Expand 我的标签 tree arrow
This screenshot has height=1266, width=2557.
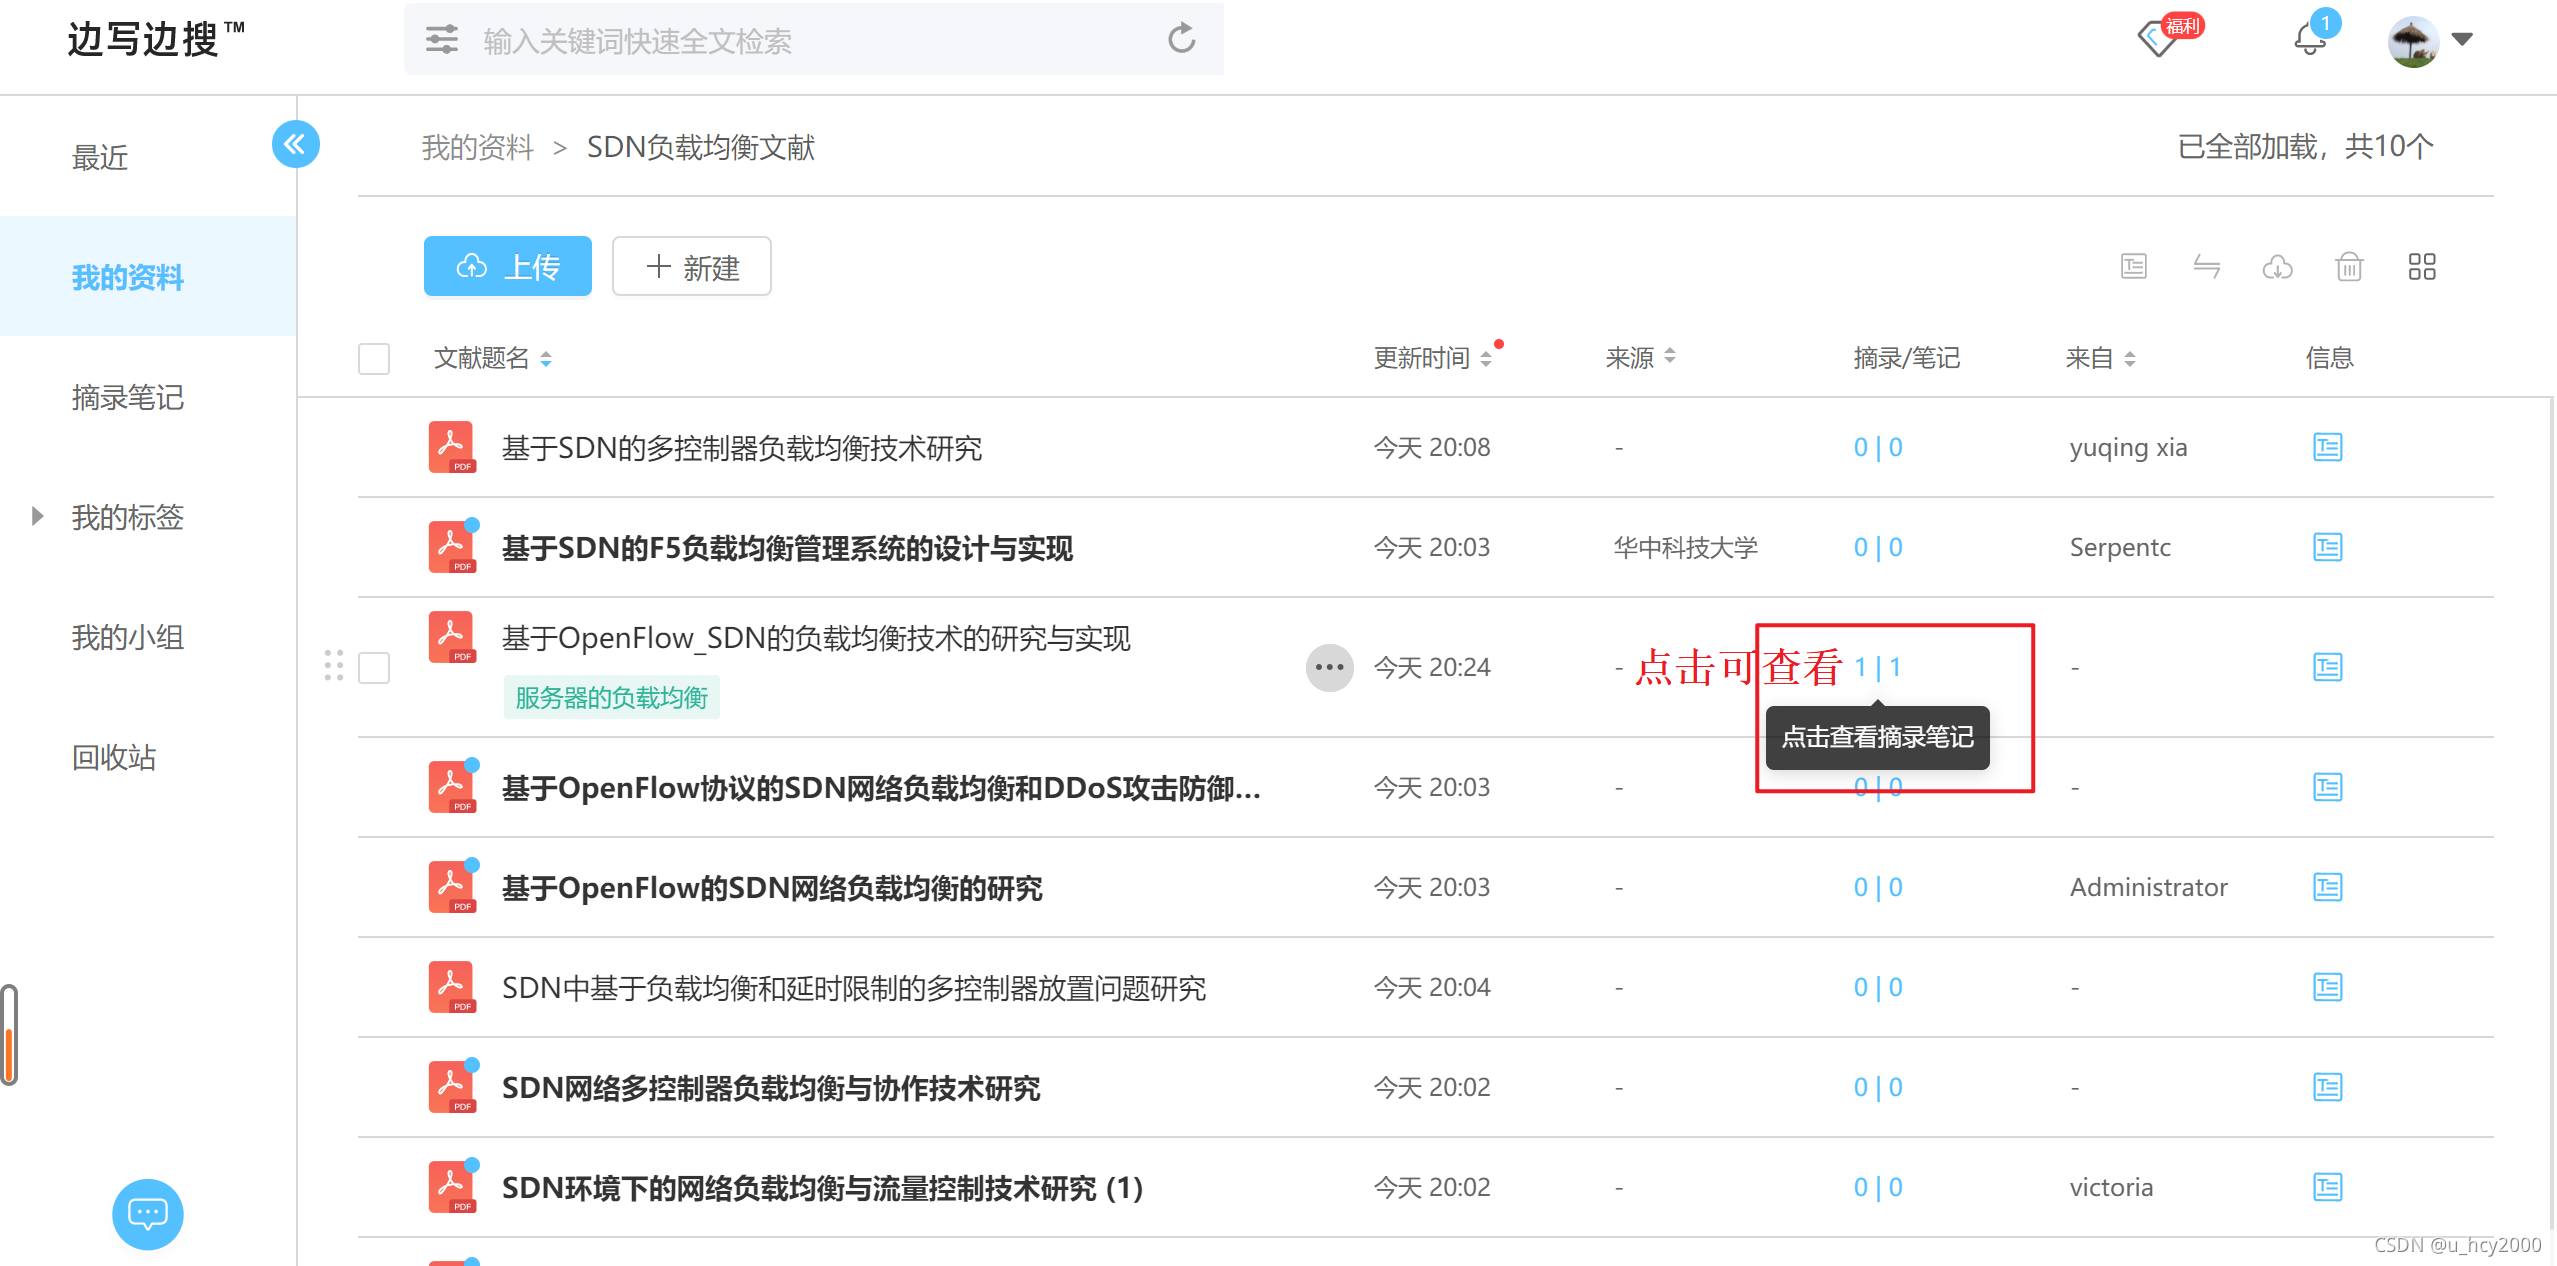[x=38, y=516]
